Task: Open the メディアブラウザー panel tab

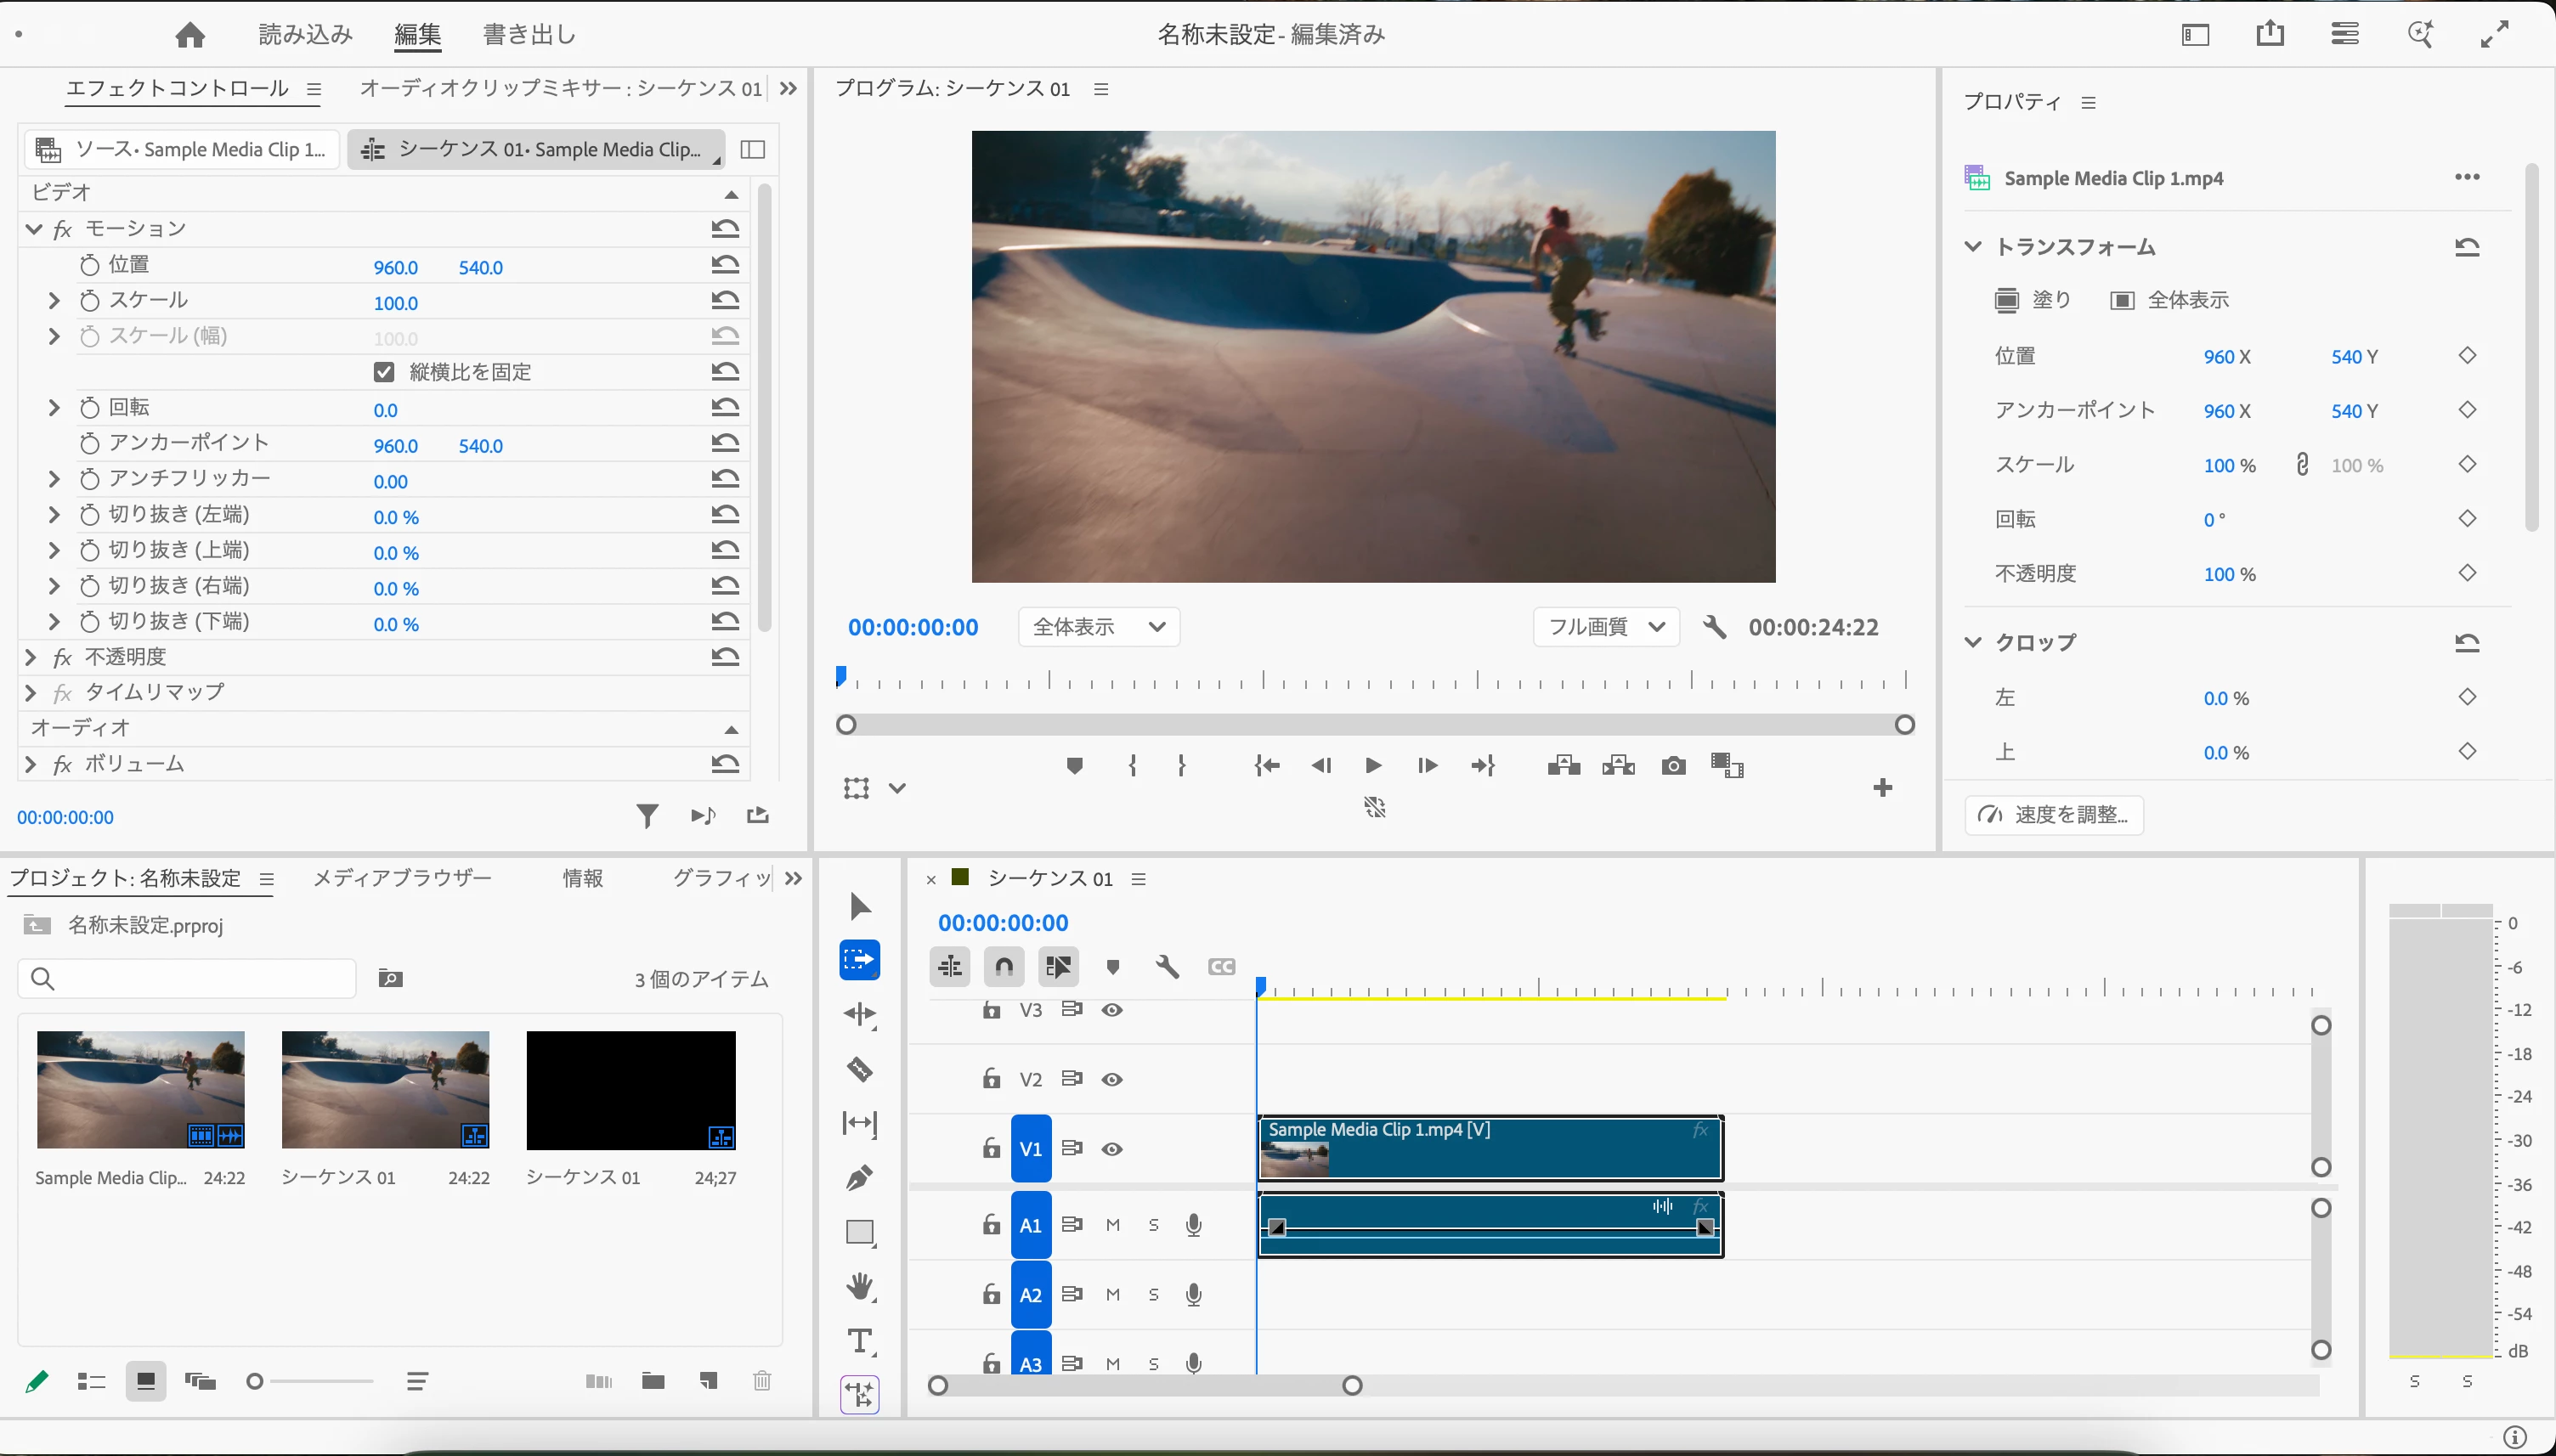Action: [402, 878]
